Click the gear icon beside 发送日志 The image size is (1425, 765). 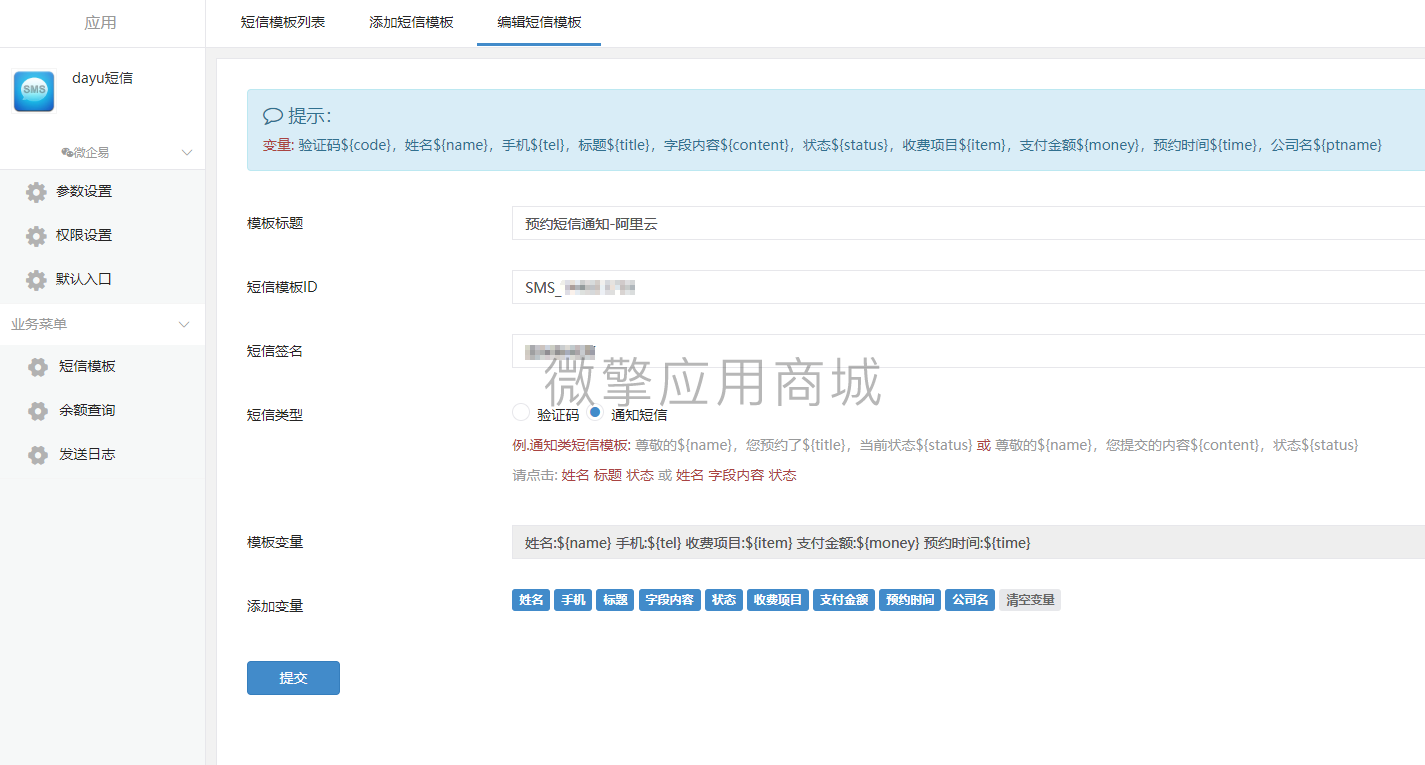coord(38,455)
